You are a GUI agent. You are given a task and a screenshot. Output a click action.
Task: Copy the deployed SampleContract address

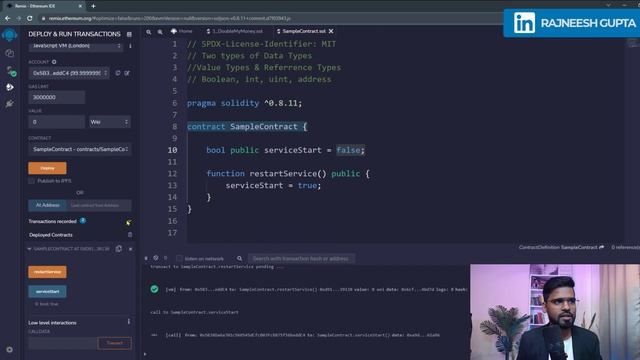pos(119,249)
